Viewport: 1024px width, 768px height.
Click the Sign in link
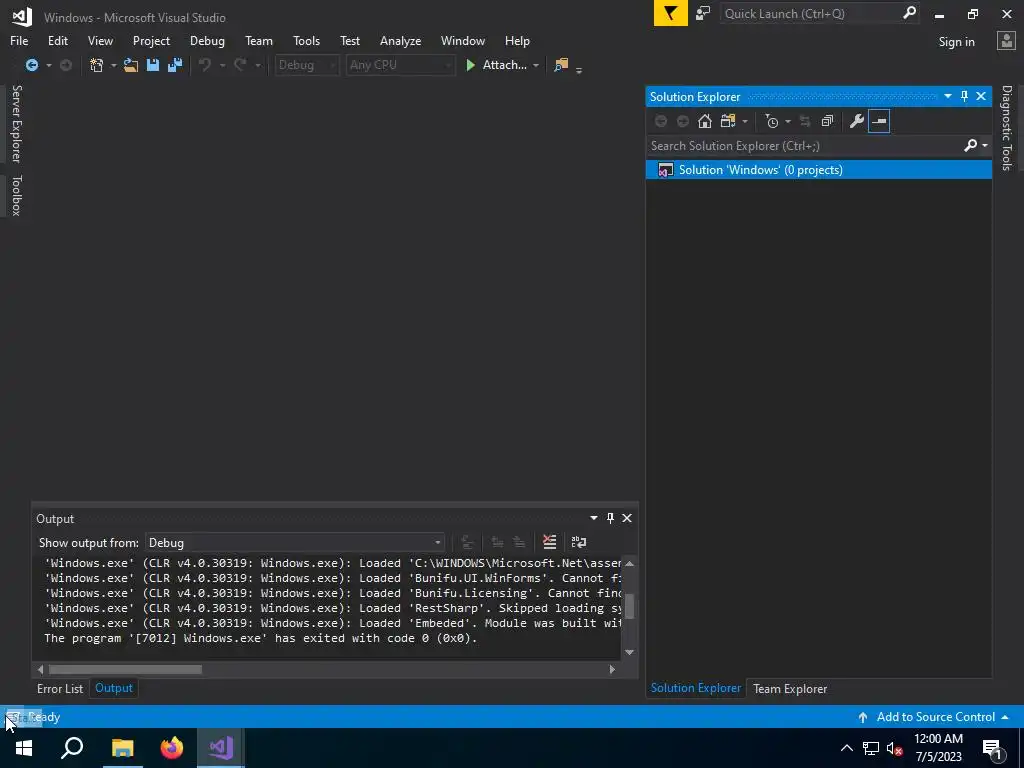(x=956, y=42)
